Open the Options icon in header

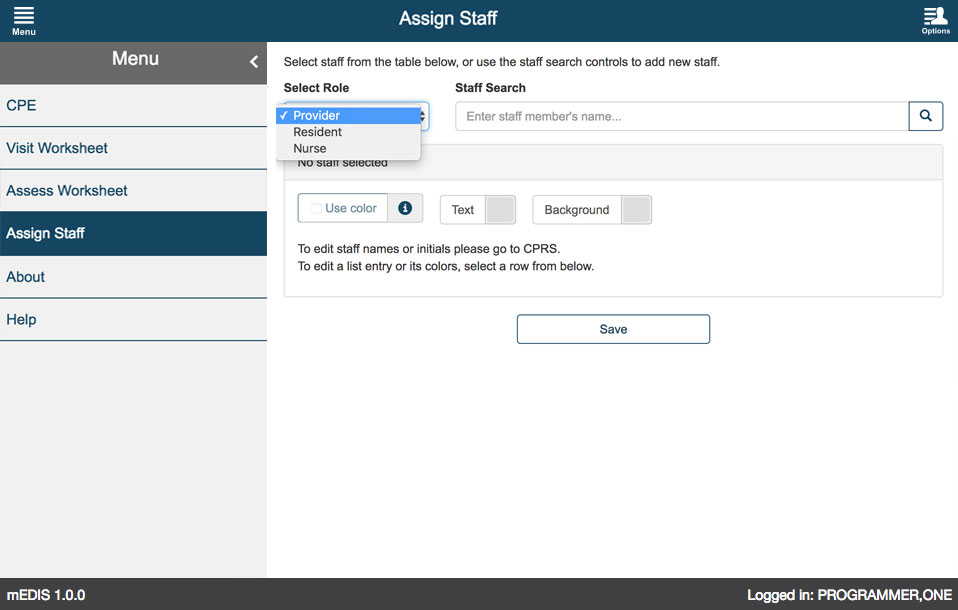click(935, 21)
